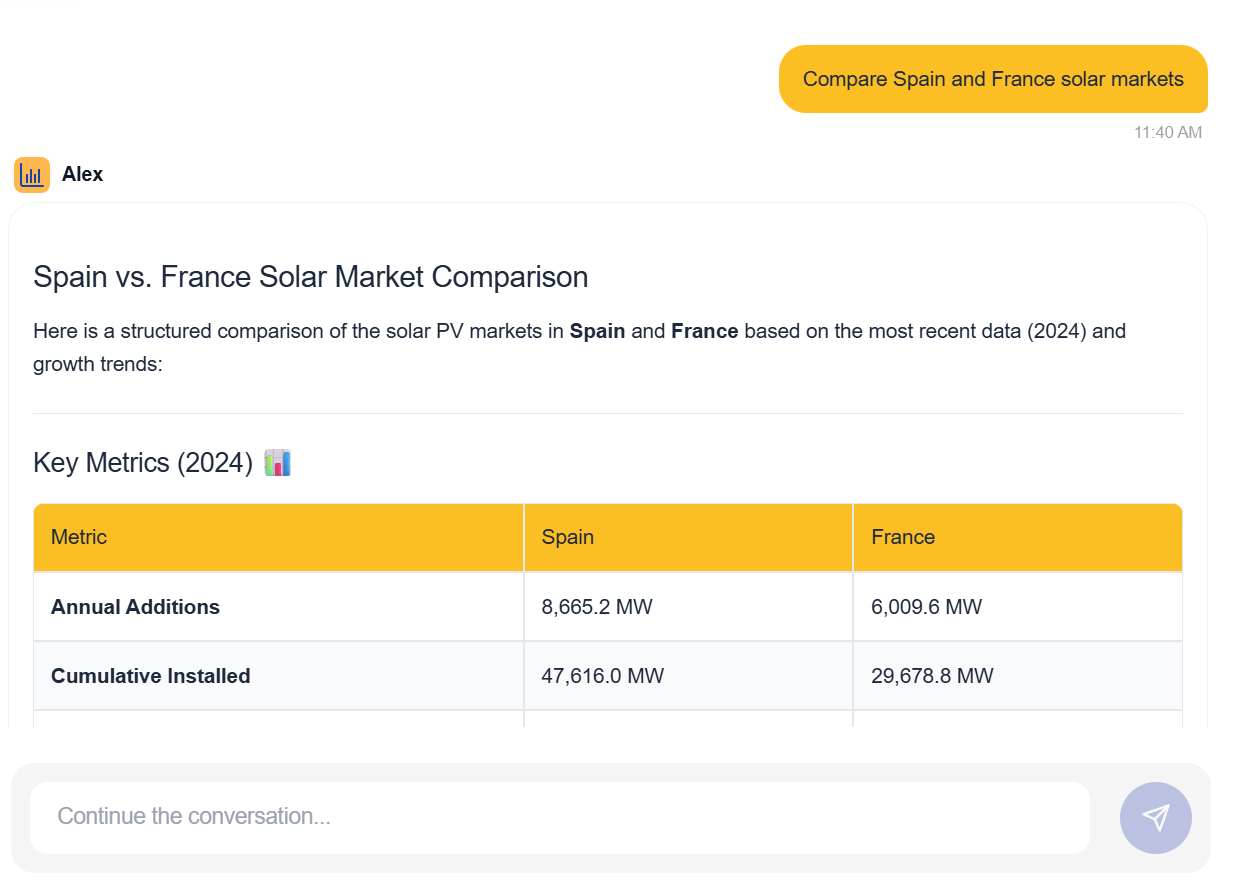Click the user message bubble about solar markets
This screenshot has height=890, width=1233.
pos(992,79)
